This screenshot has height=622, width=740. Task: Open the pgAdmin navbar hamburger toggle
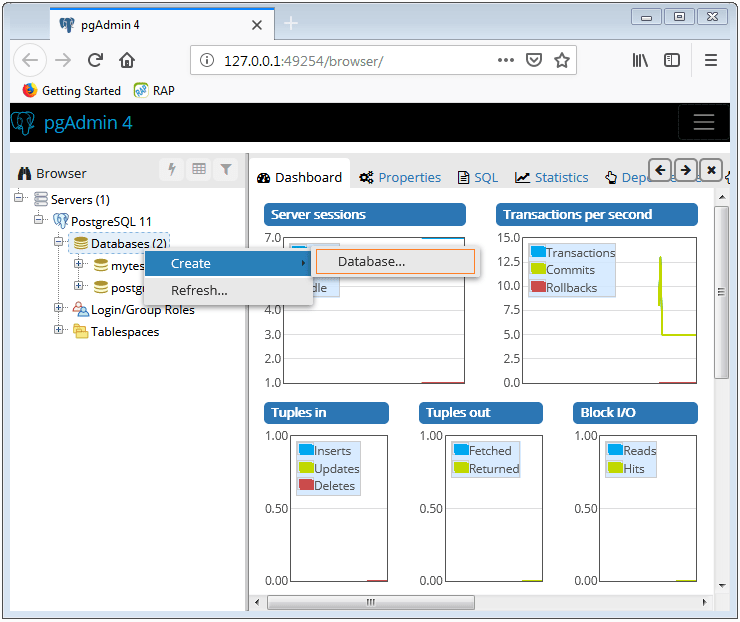click(x=704, y=122)
